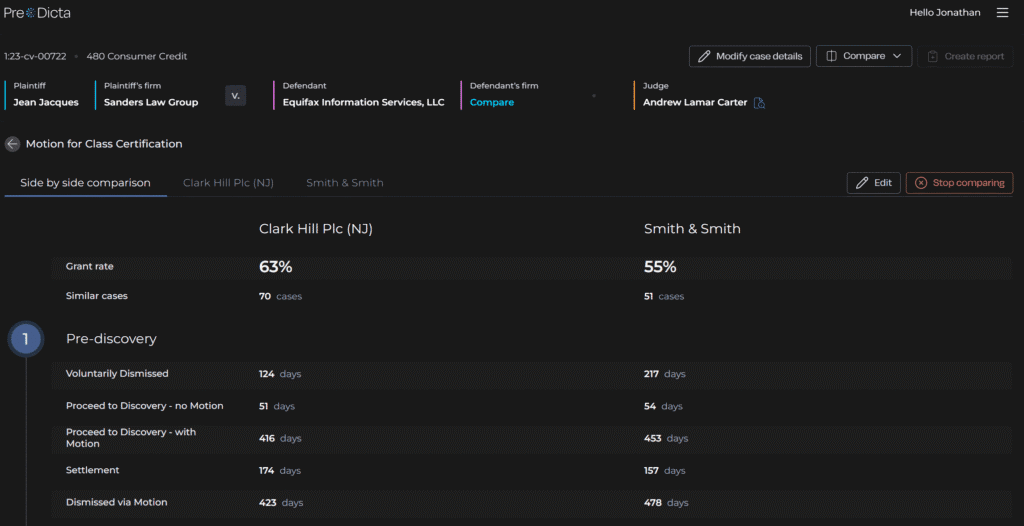Click the 70 cases value
The height and width of the screenshot is (526, 1024).
tap(281, 297)
